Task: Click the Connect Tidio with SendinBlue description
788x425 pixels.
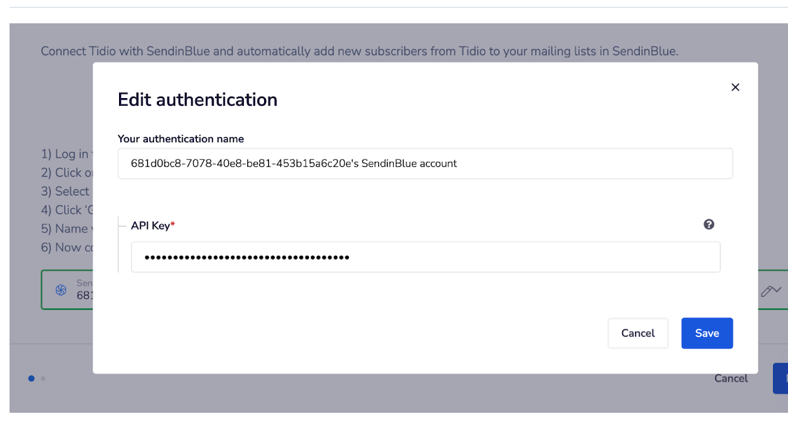Action: tap(359, 51)
